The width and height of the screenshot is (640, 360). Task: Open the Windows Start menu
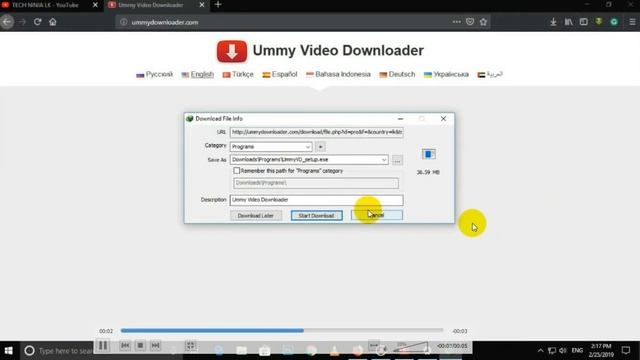(8, 351)
